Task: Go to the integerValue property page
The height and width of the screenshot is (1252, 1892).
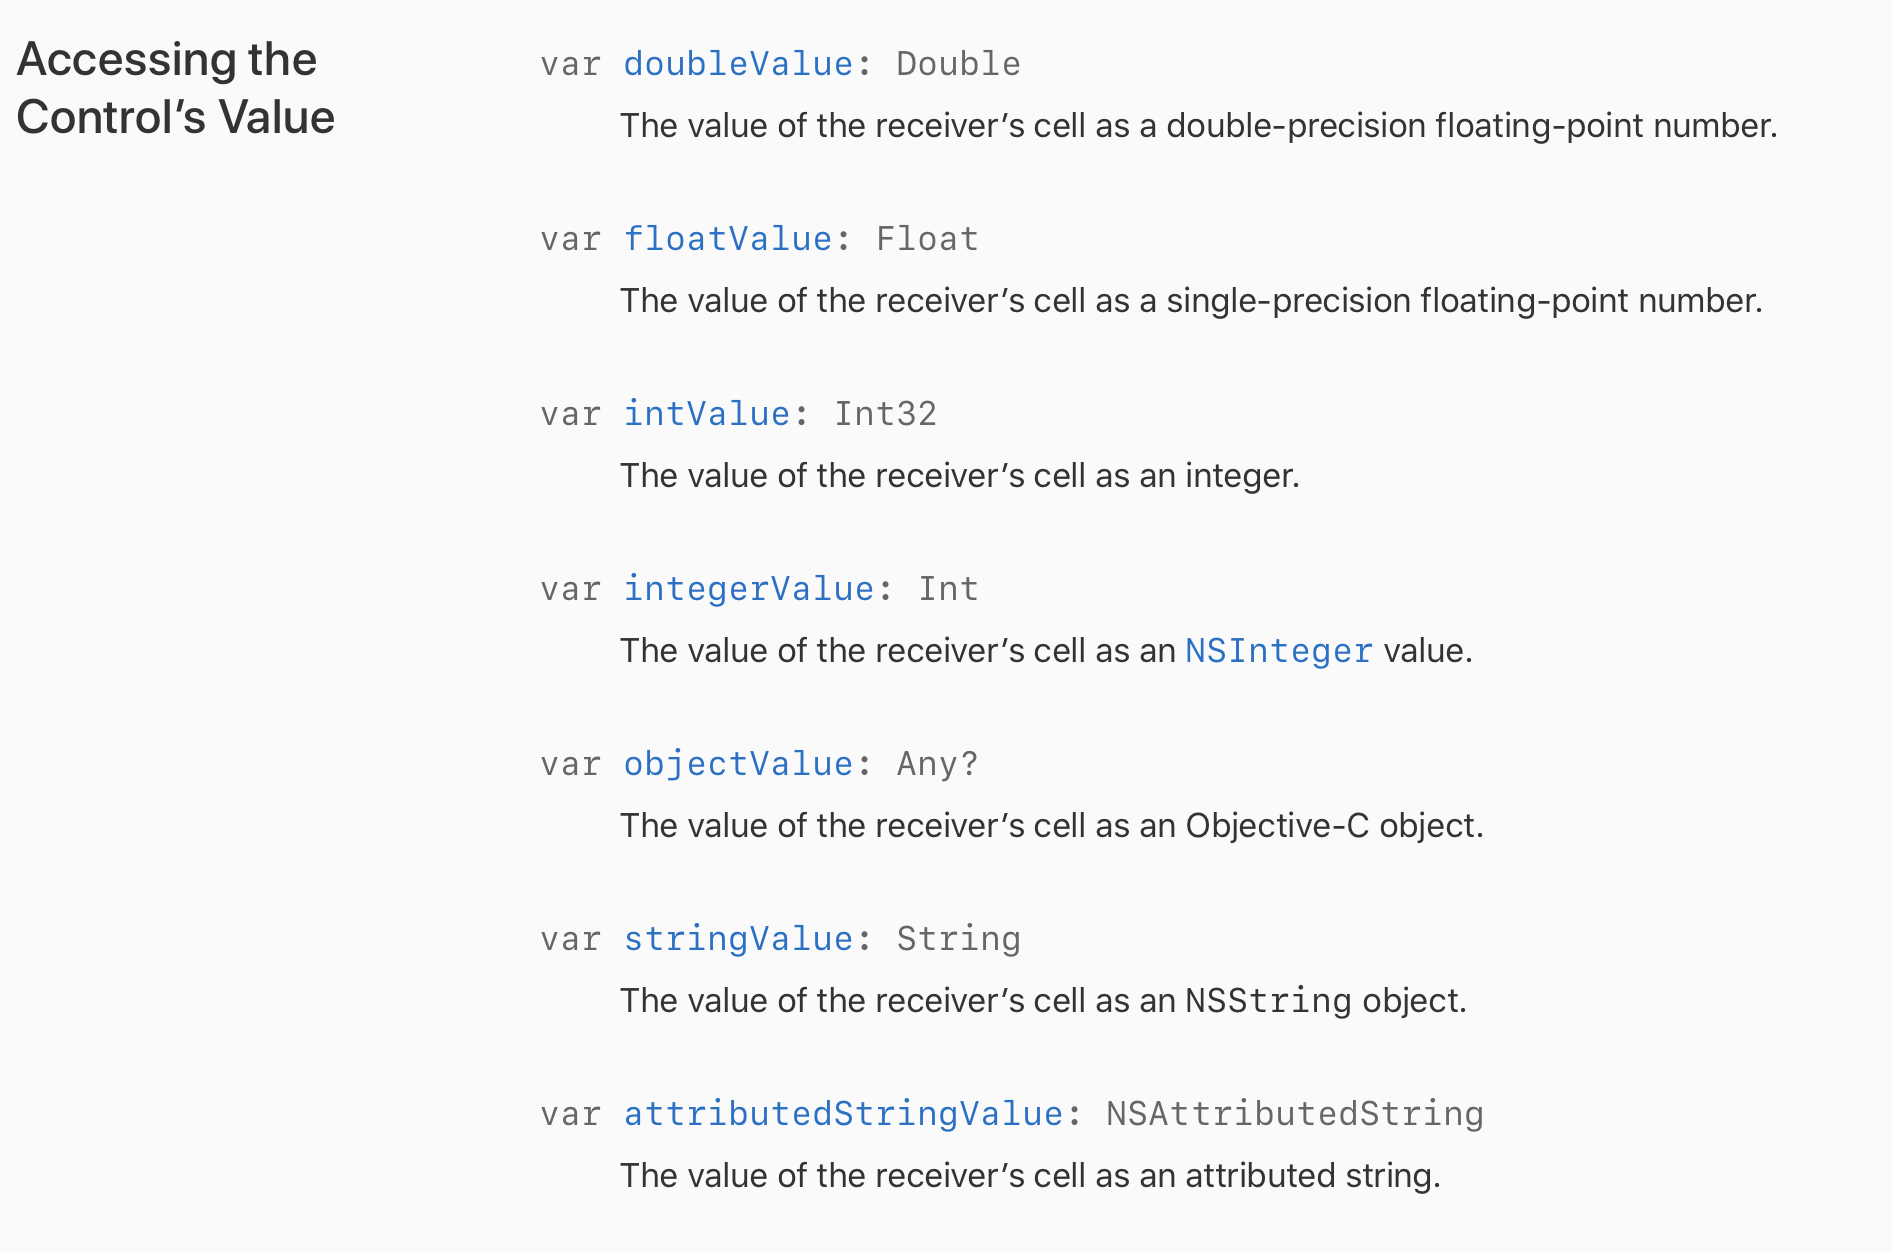Action: (749, 589)
